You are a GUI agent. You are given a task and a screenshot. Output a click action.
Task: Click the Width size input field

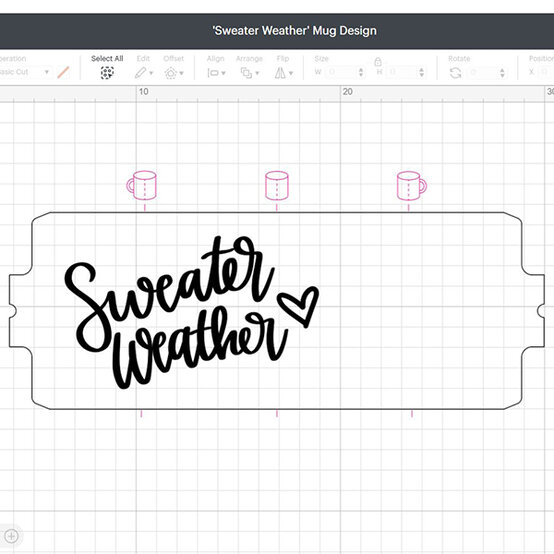(x=341, y=72)
